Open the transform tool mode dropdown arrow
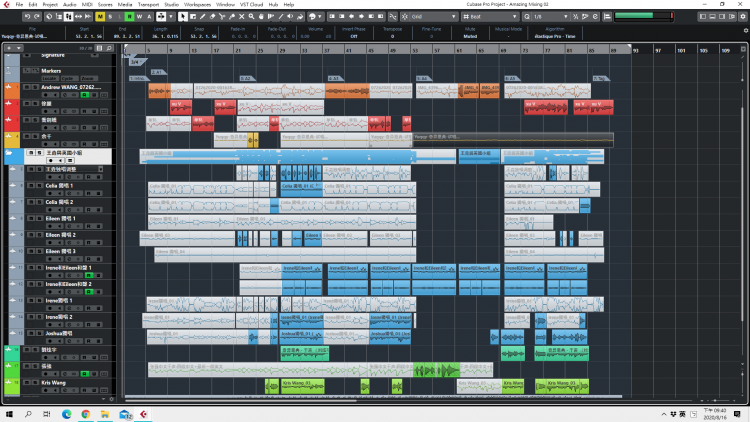The width and height of the screenshot is (750, 422). 171,17
